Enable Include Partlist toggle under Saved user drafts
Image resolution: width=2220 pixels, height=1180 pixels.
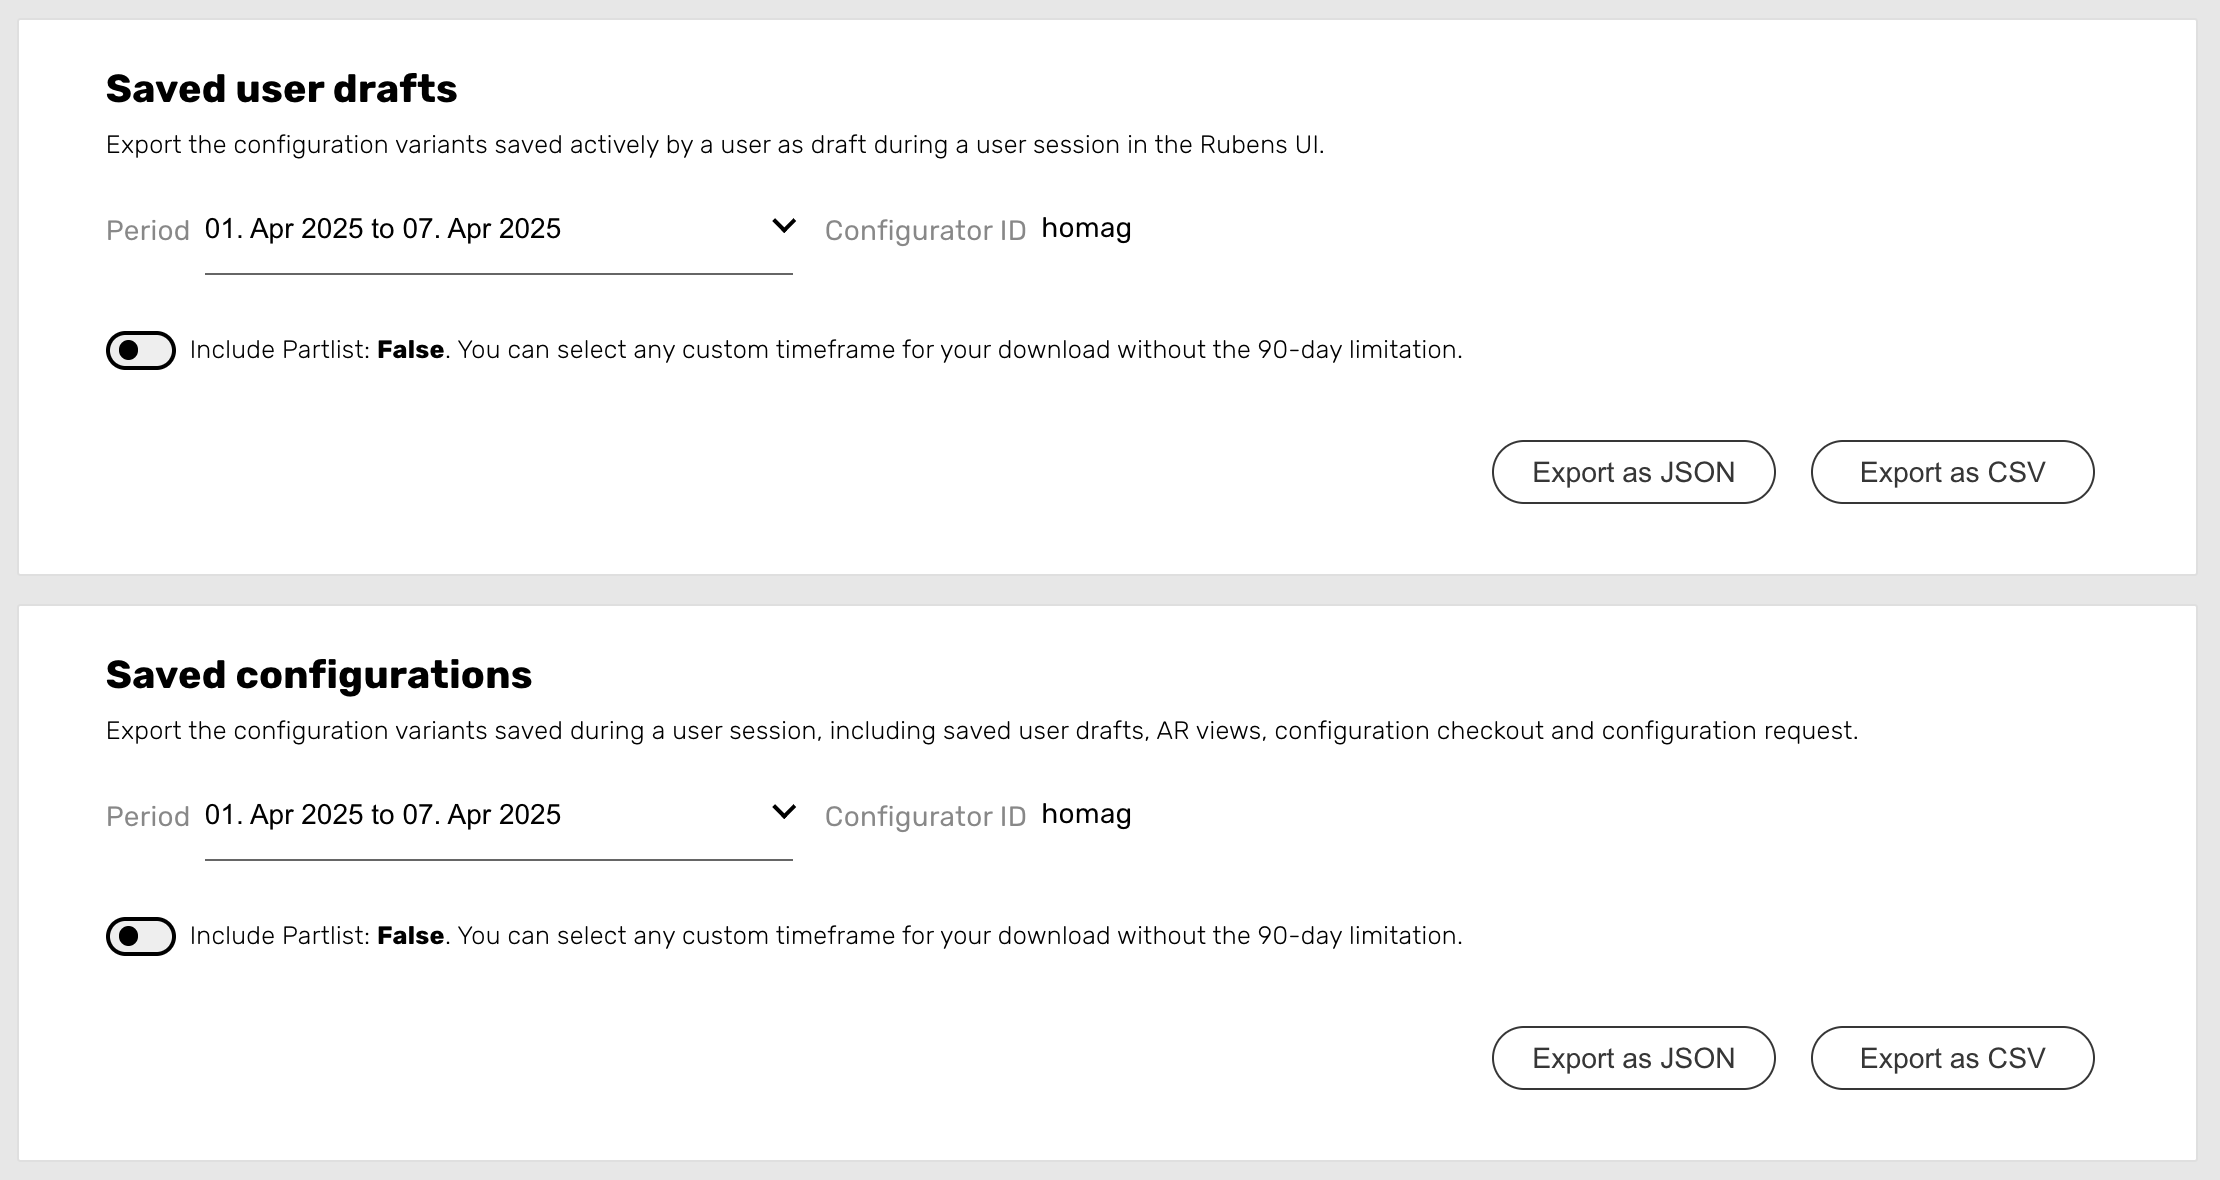(x=141, y=350)
